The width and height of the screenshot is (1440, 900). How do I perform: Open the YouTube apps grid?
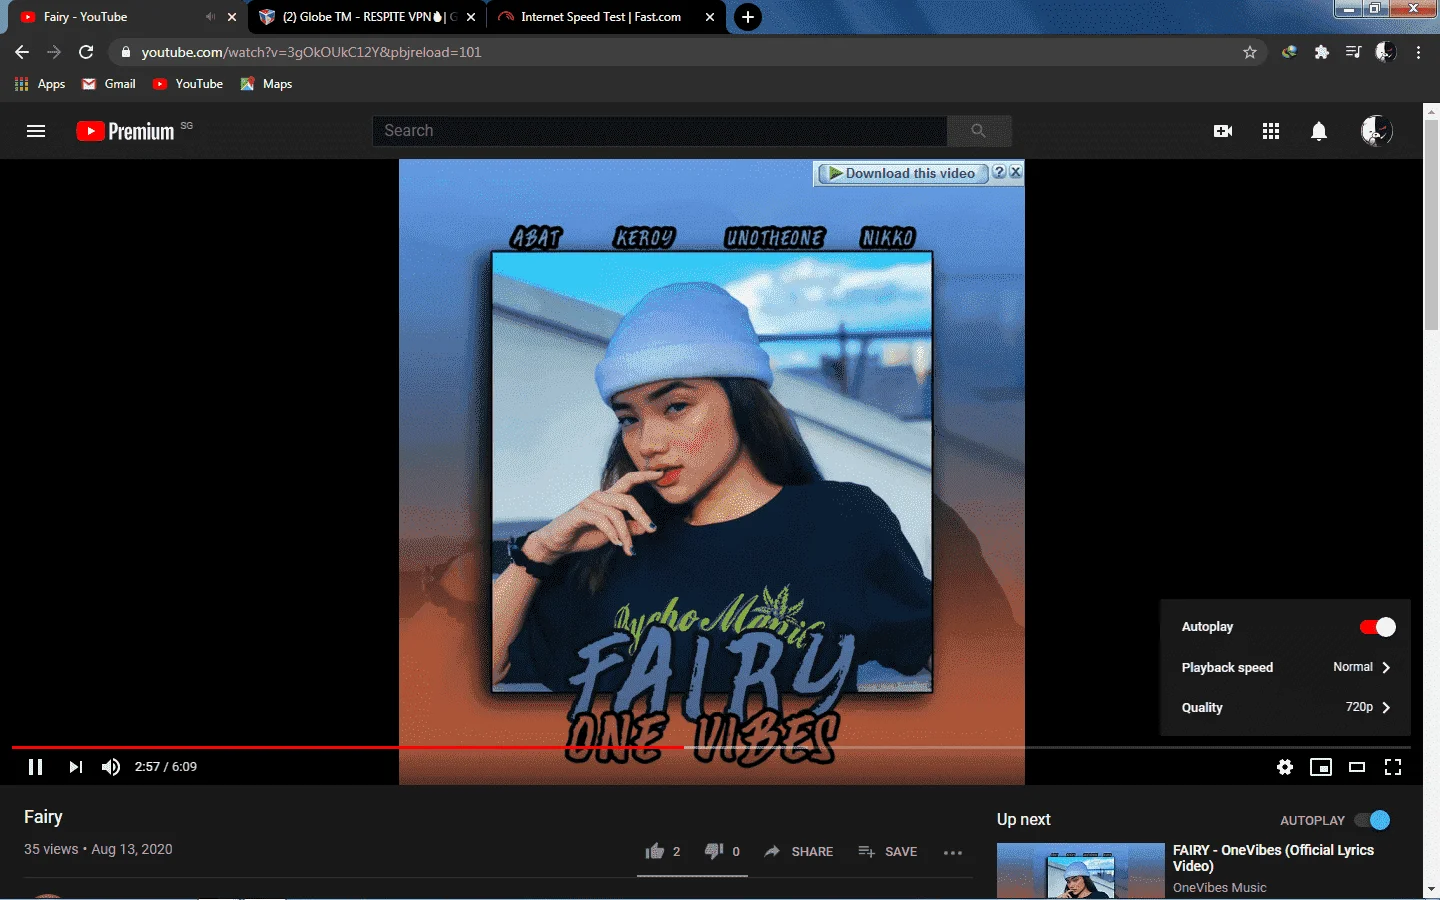tap(1271, 131)
